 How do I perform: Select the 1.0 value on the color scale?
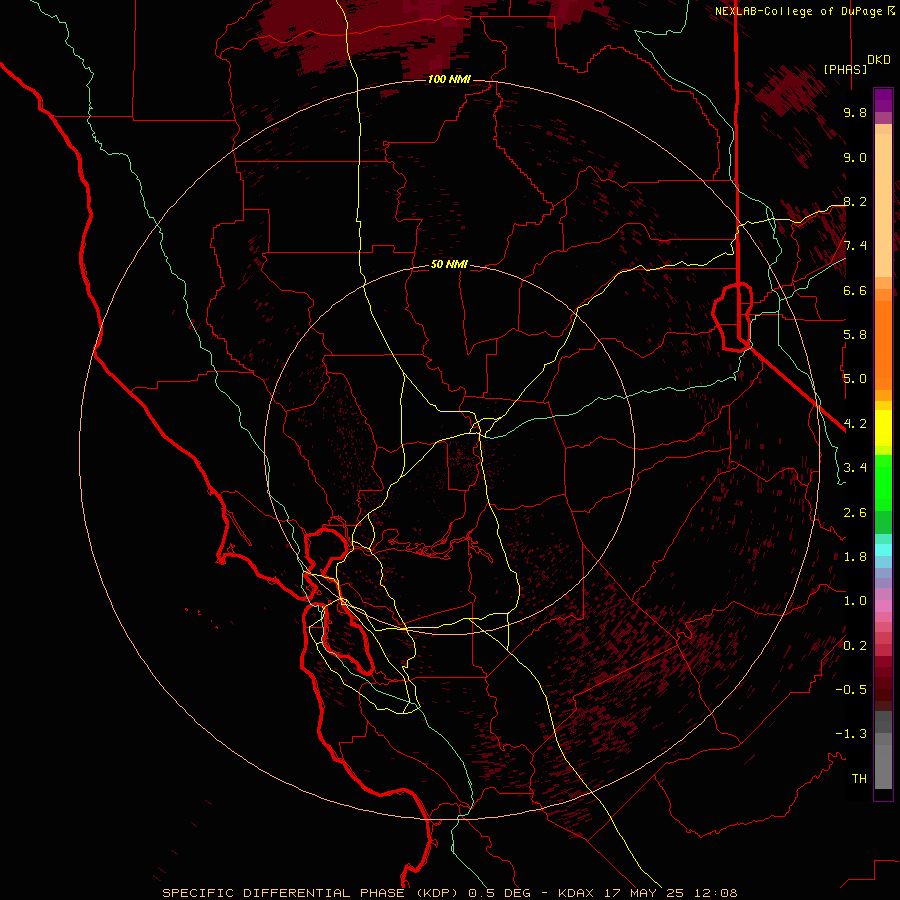(x=855, y=601)
